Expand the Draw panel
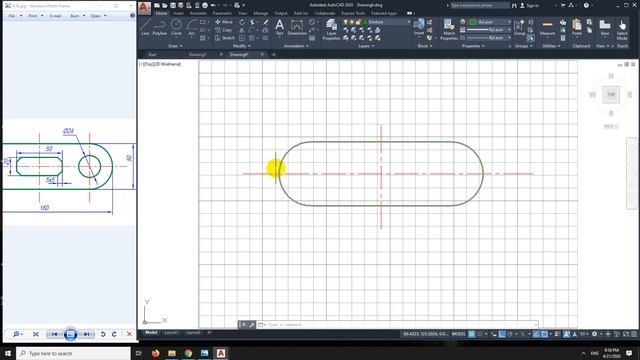The height and width of the screenshot is (360, 640). (175, 46)
